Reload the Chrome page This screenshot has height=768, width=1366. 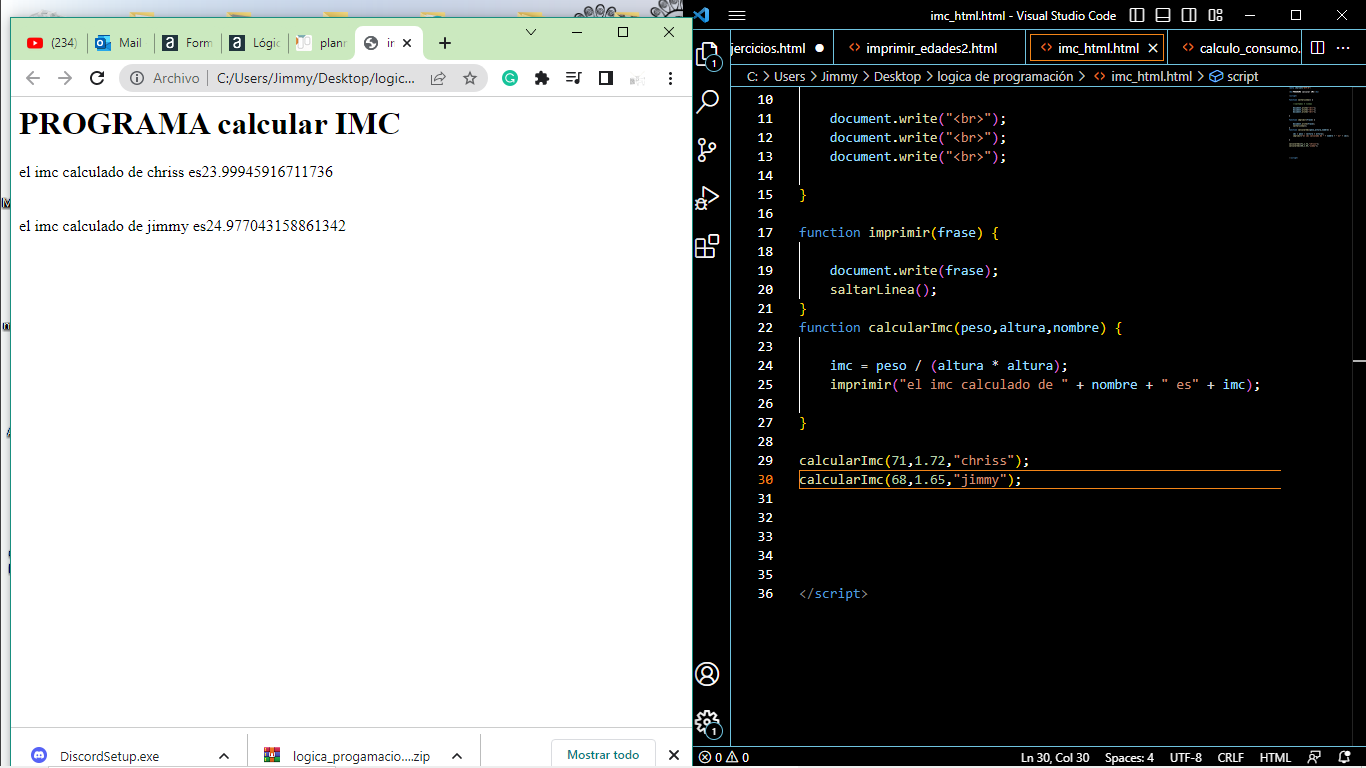[97, 78]
